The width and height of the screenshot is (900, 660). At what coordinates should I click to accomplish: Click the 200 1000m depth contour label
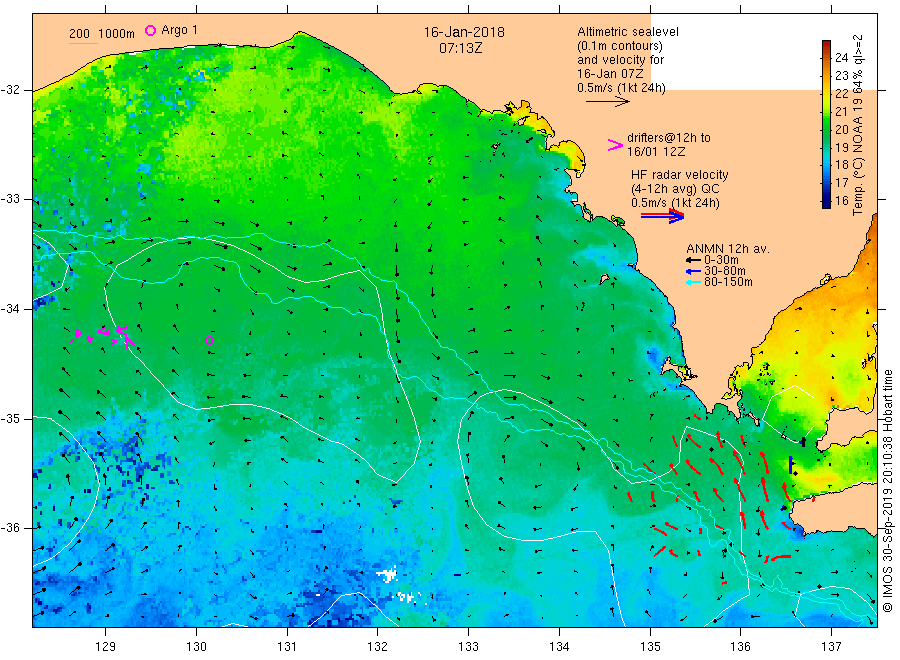point(102,34)
